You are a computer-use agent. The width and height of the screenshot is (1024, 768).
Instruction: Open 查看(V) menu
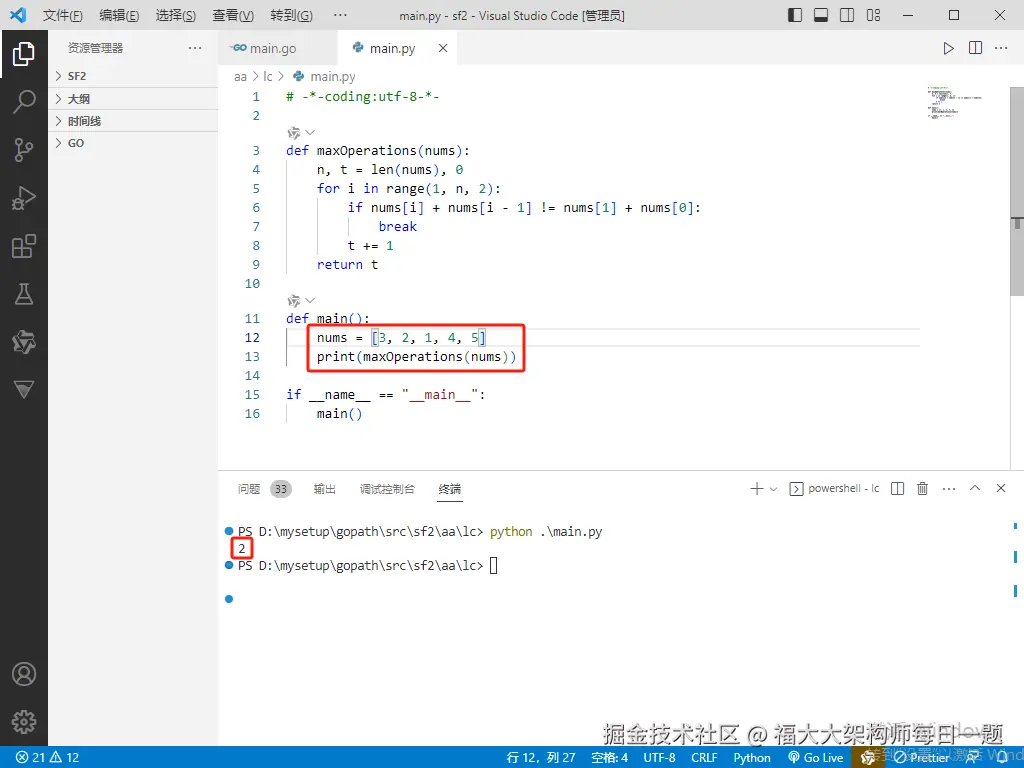tap(233, 15)
